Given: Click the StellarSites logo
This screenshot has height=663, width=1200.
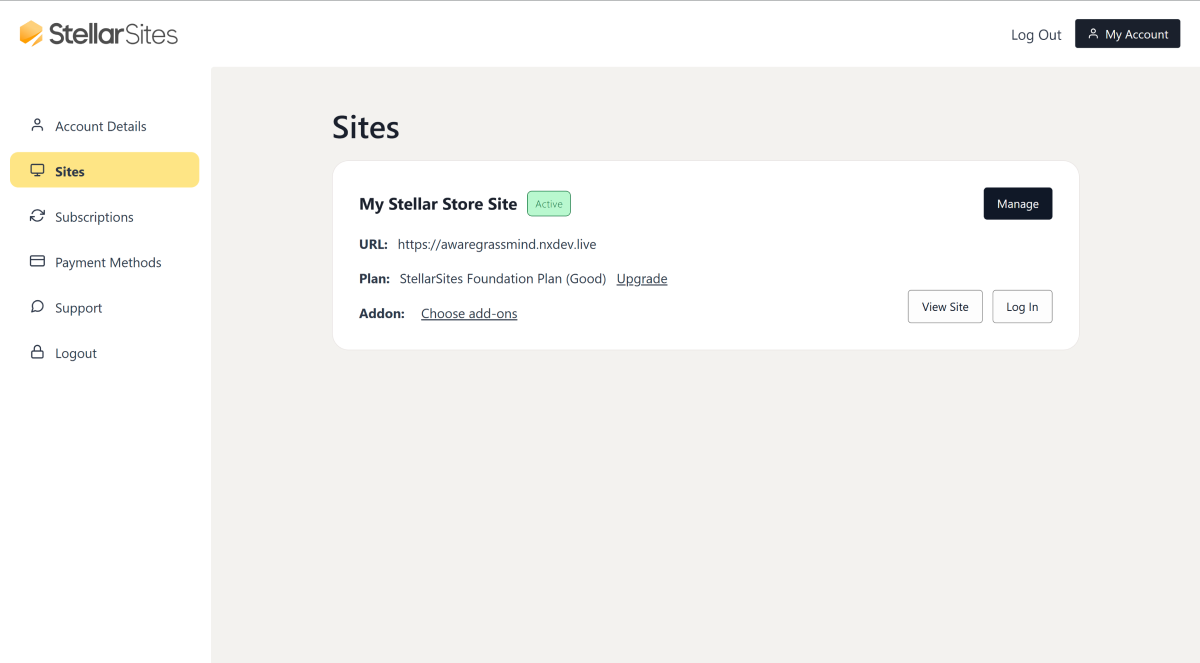Looking at the screenshot, I should tap(97, 33).
